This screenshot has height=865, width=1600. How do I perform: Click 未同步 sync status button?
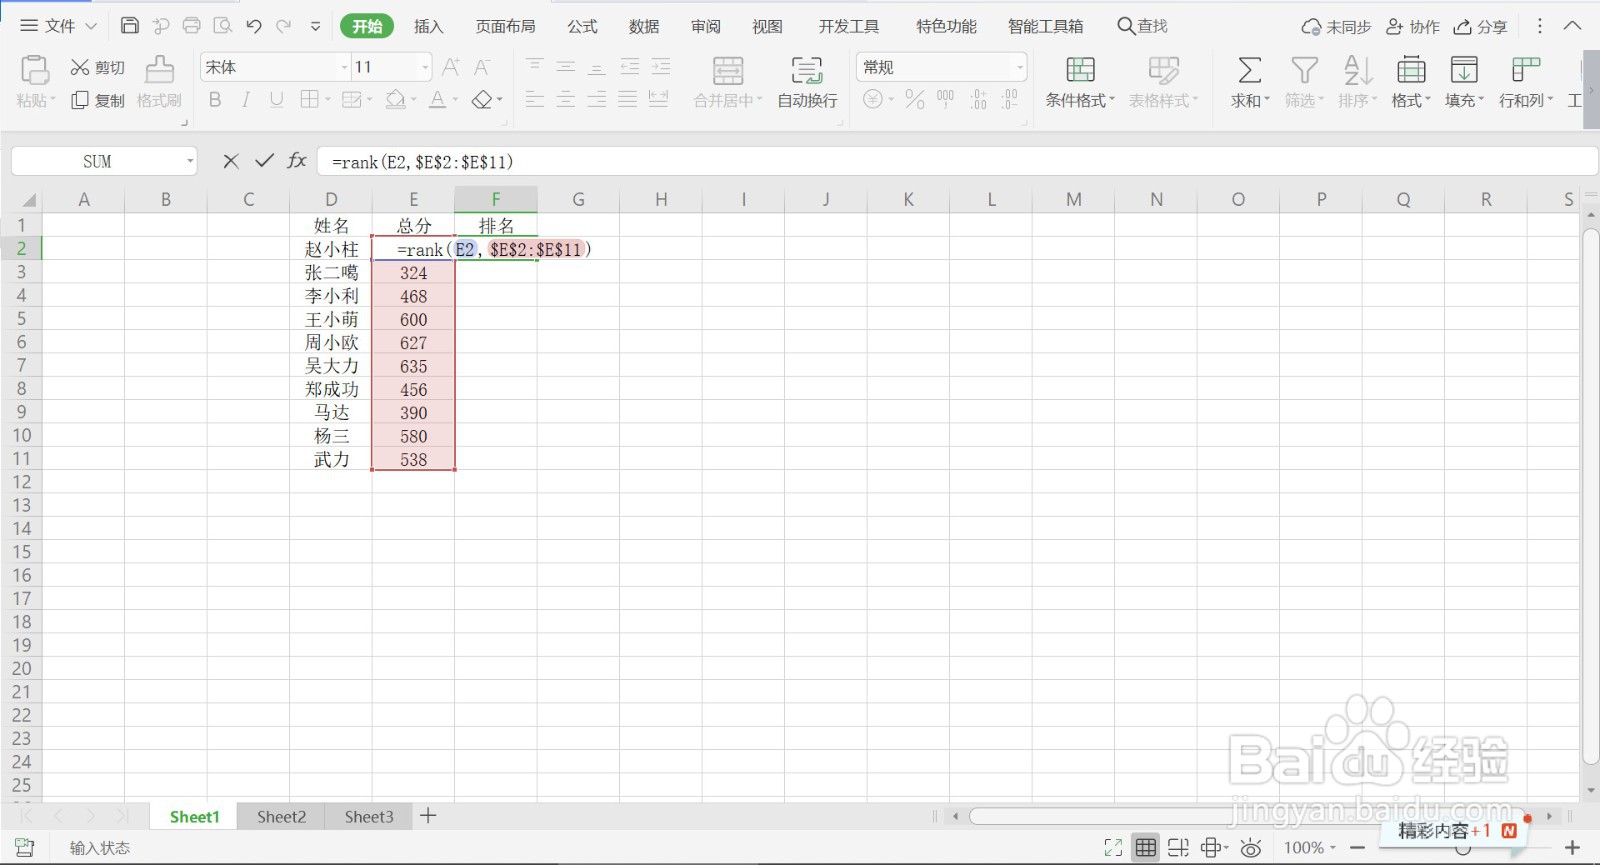pyautogui.click(x=1336, y=27)
